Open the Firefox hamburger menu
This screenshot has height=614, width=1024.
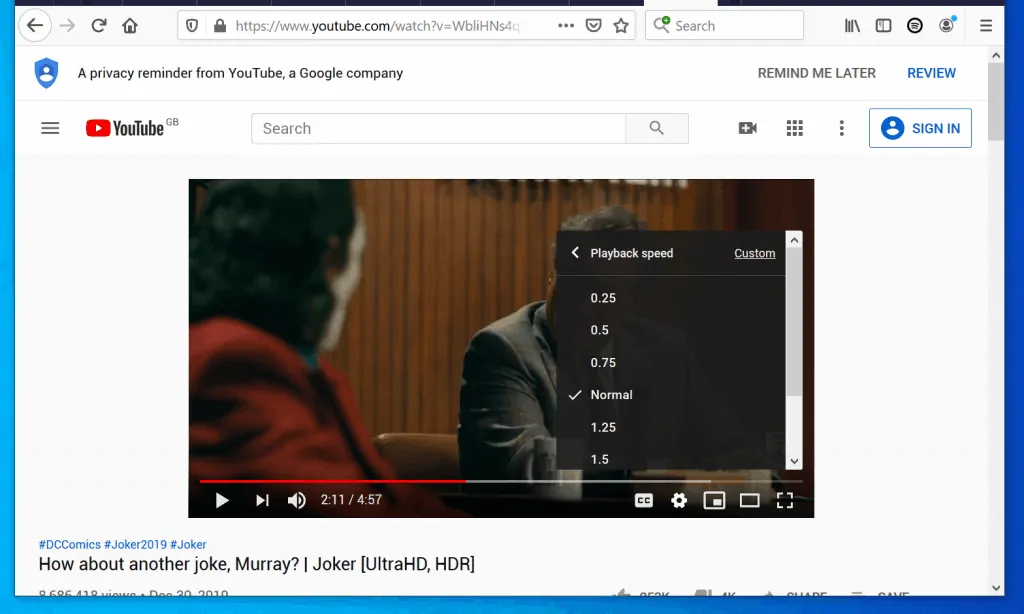point(986,25)
